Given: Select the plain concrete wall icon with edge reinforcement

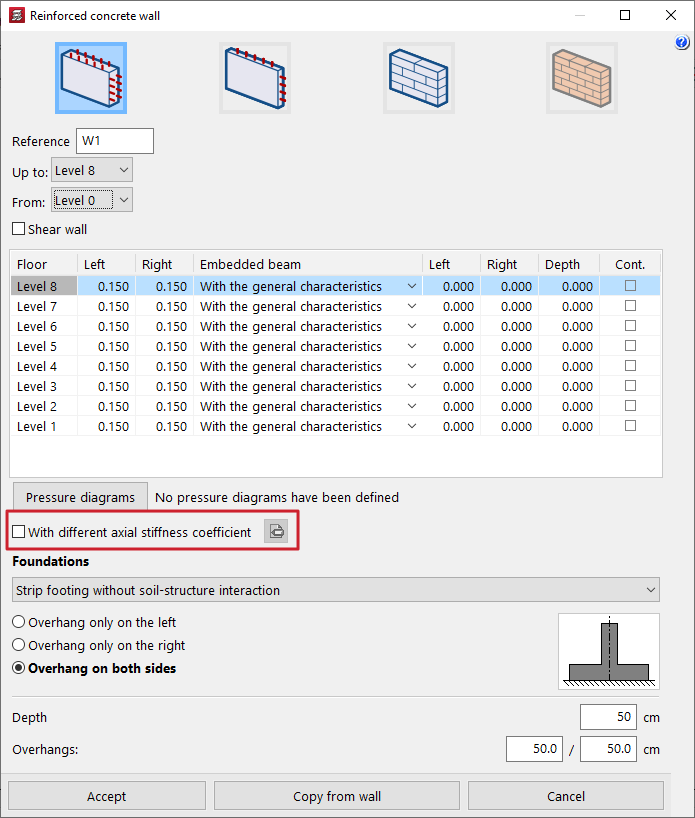Looking at the screenshot, I should point(255,78).
